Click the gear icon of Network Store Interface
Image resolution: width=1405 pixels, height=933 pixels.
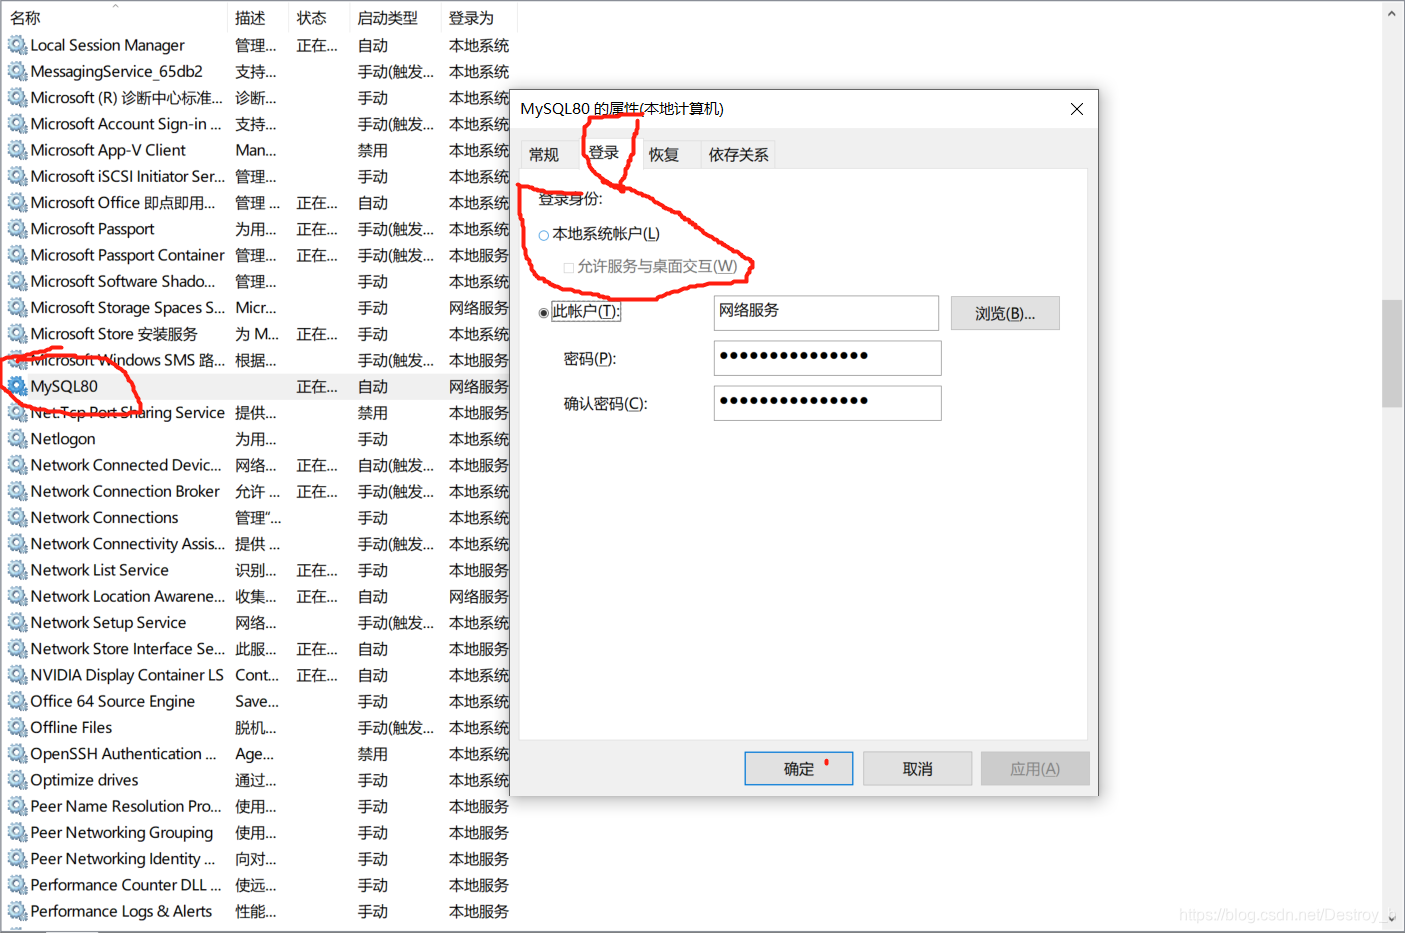[x=17, y=649]
